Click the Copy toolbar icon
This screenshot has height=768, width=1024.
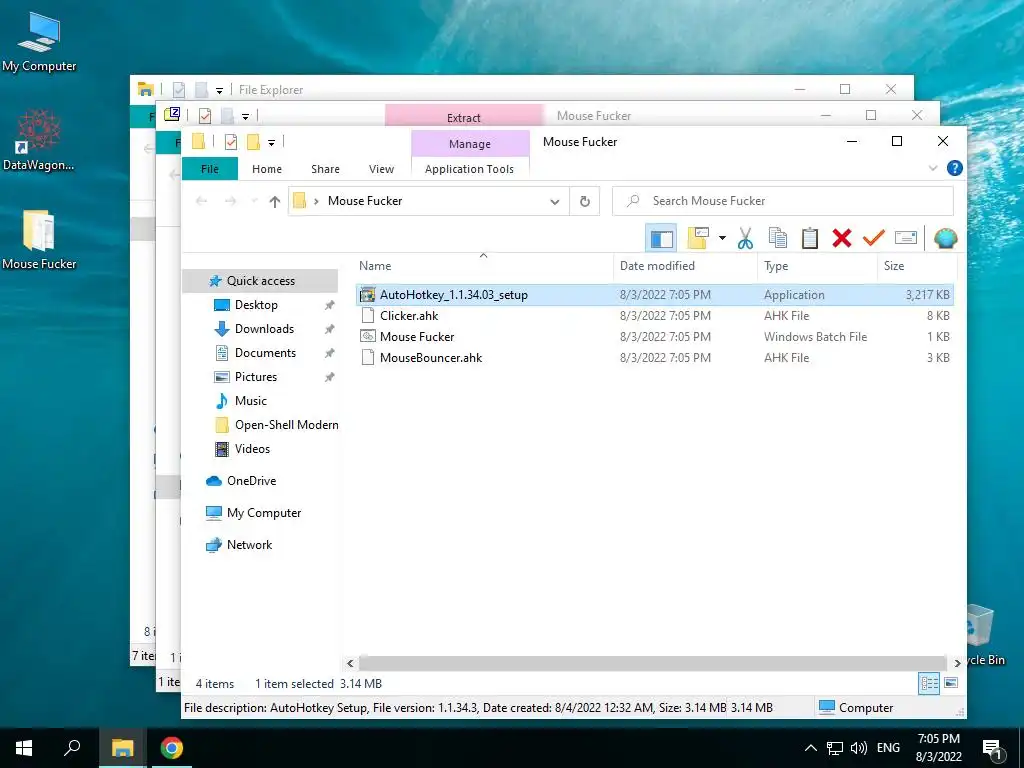coord(777,238)
